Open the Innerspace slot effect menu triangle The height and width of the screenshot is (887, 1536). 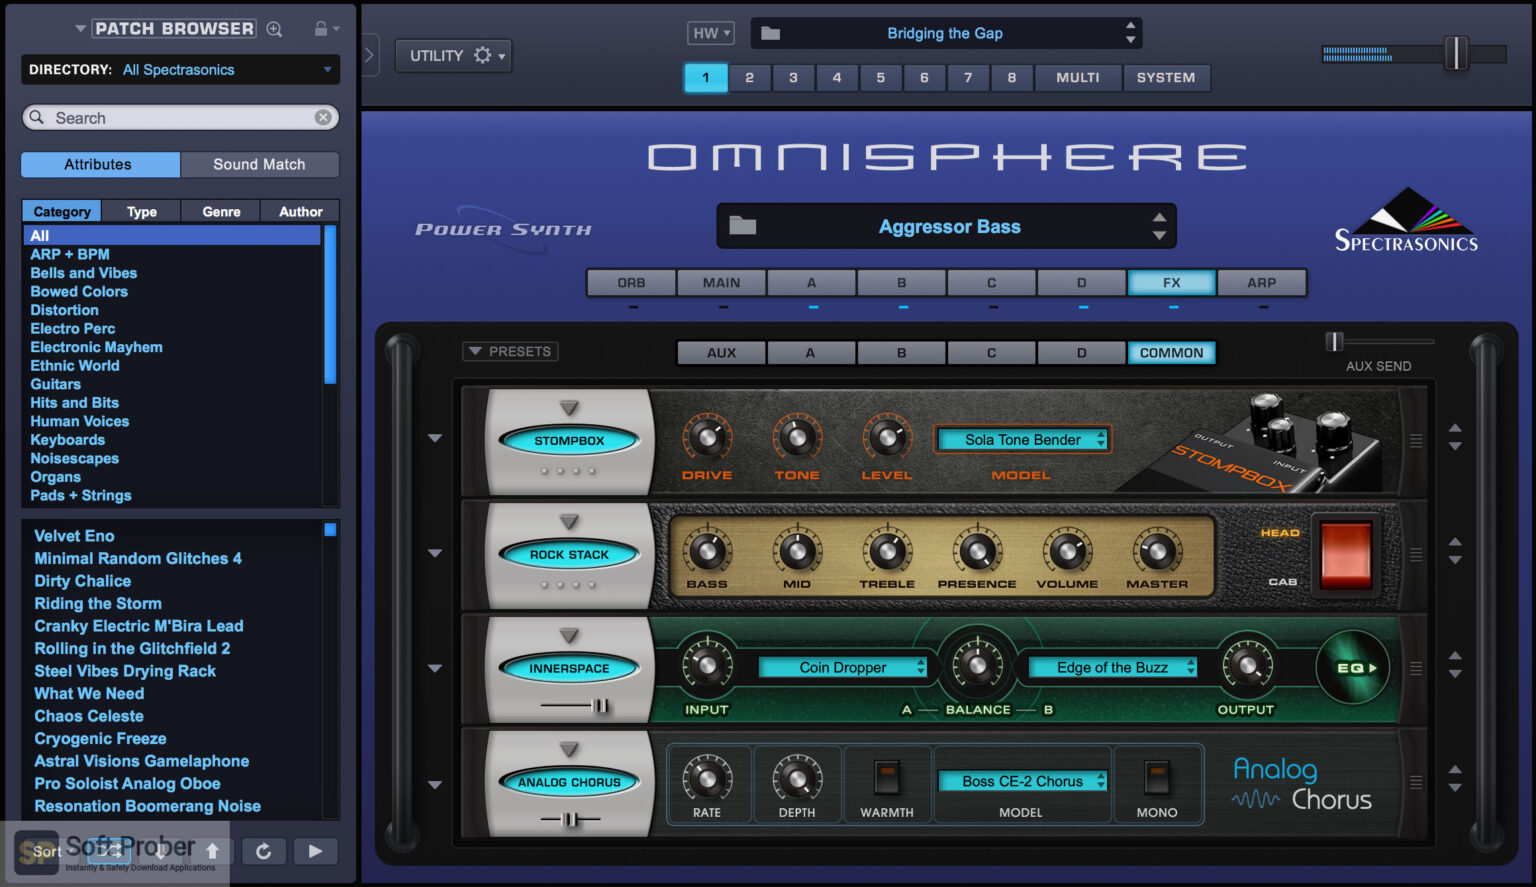pos(569,635)
